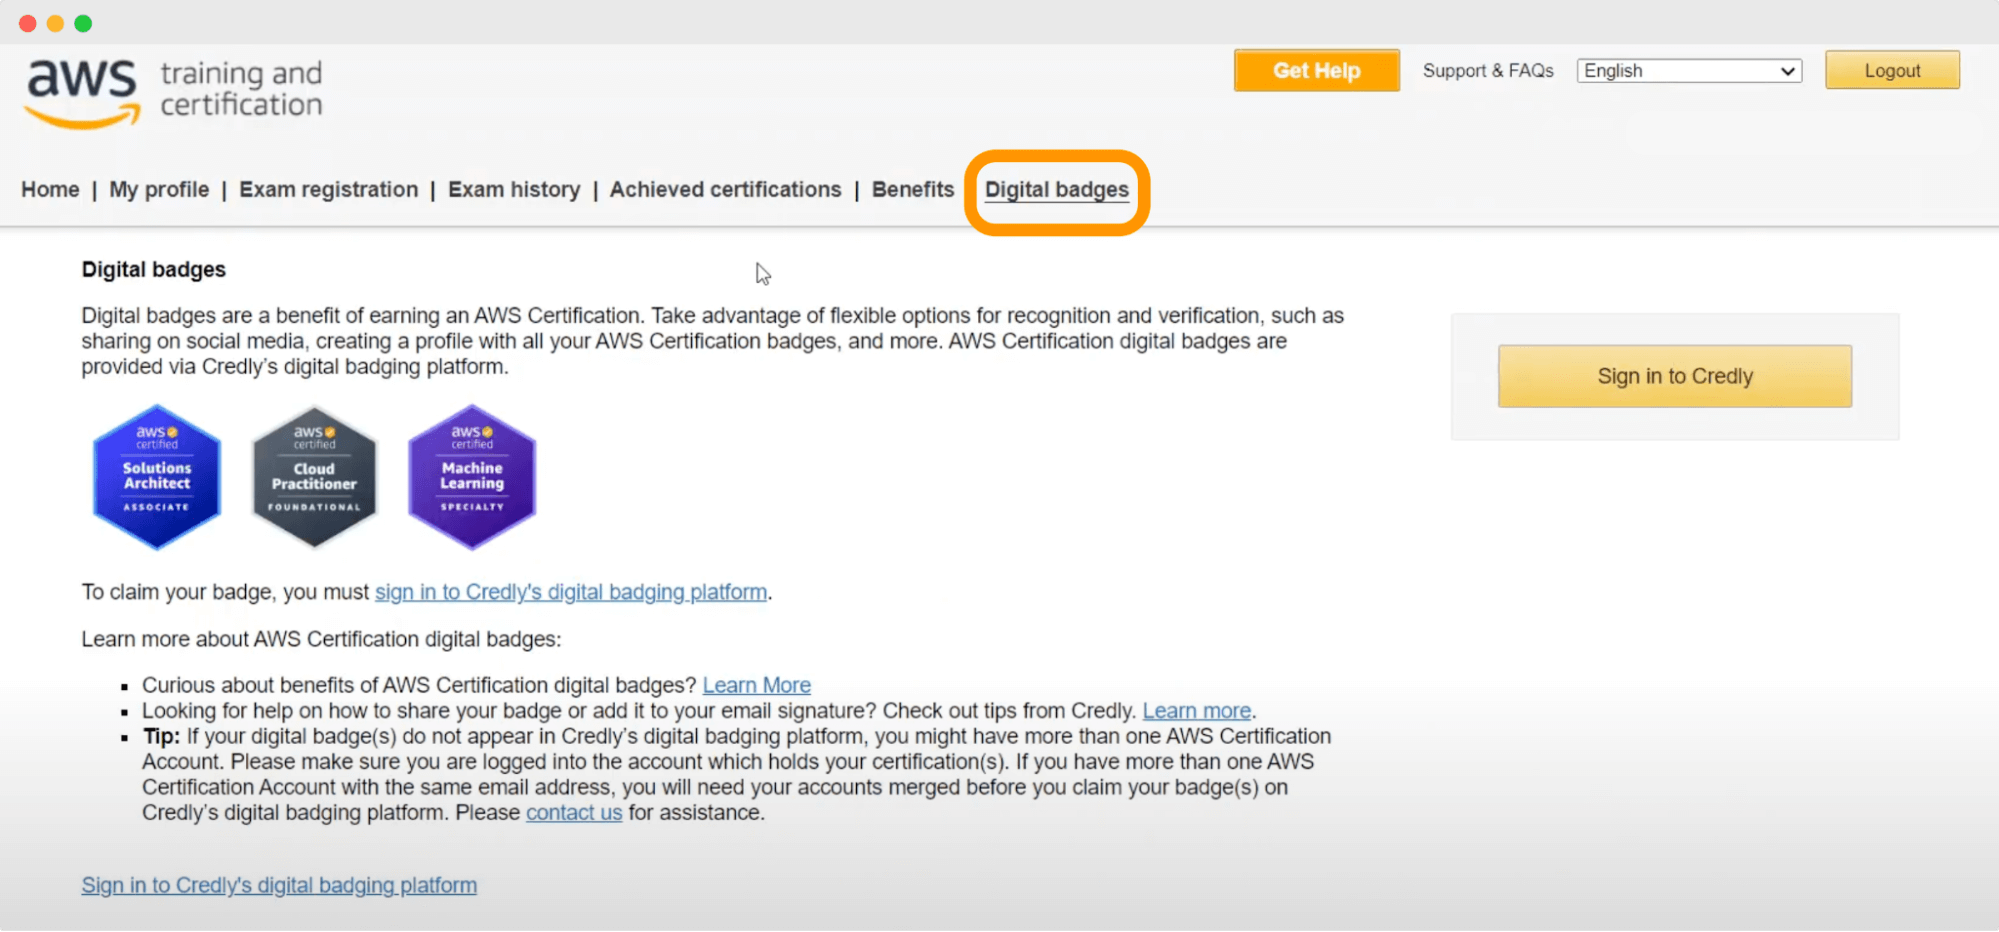Viewport: 1999px width, 932px height.
Task: Close the window with the red button
Action: click(28, 23)
